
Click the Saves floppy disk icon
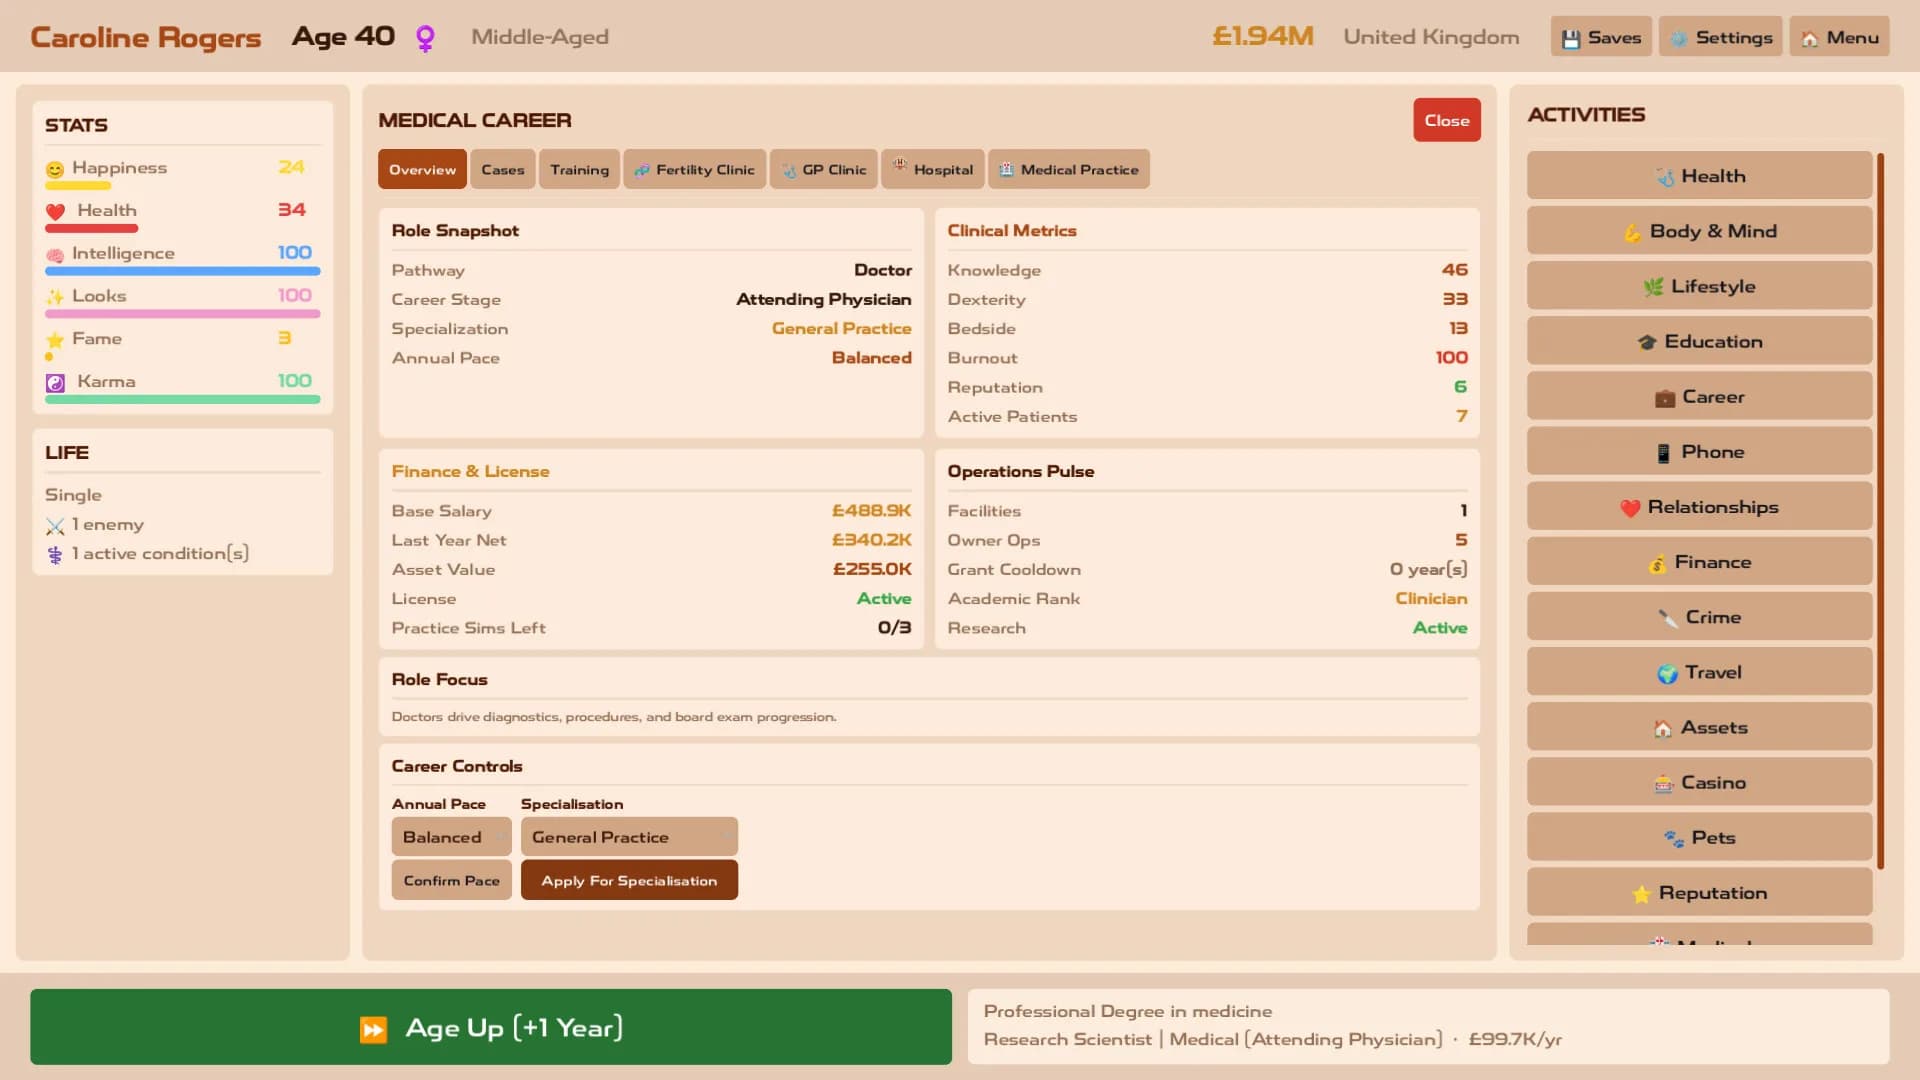point(1571,38)
